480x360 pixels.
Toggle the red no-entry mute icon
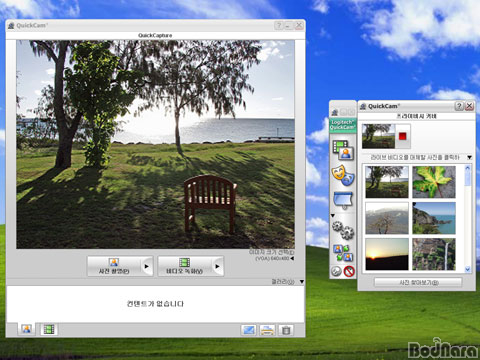point(349,271)
